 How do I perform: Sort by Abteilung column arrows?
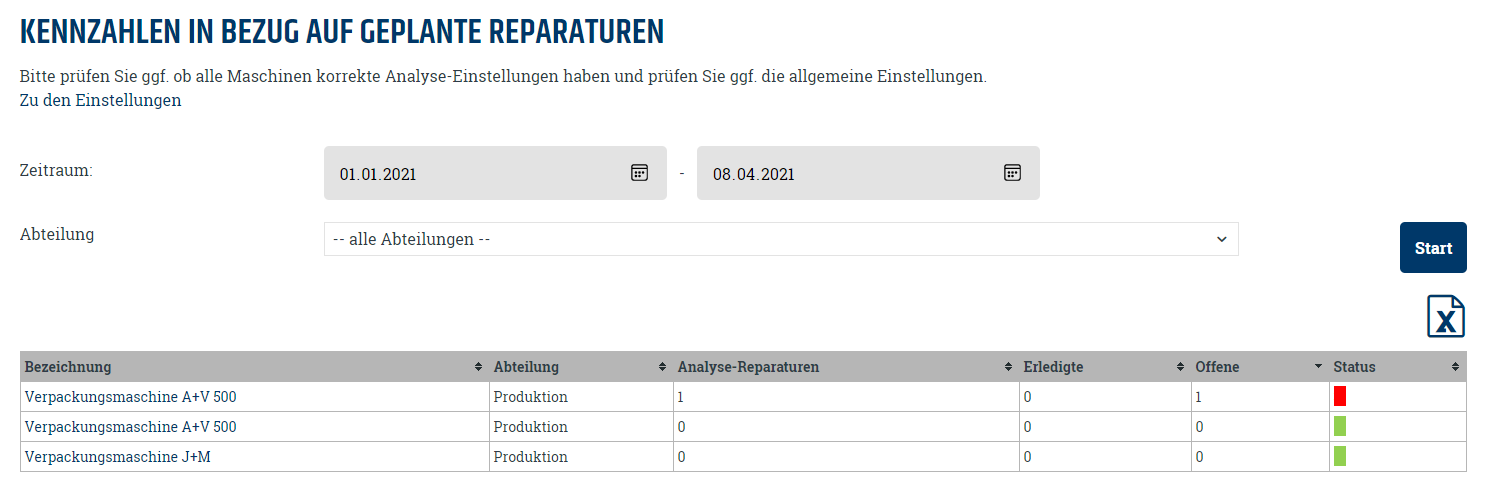click(662, 368)
